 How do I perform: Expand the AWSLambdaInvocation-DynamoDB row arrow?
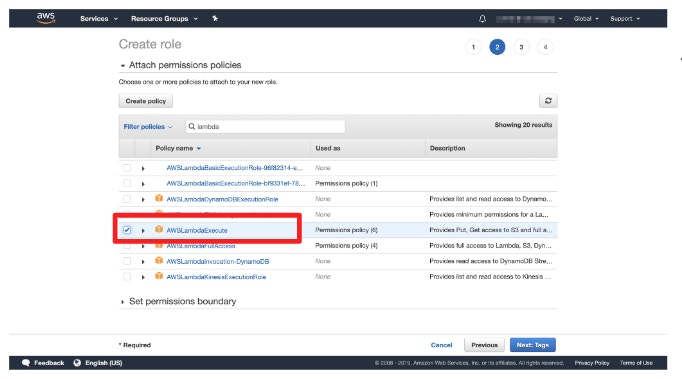[143, 262]
